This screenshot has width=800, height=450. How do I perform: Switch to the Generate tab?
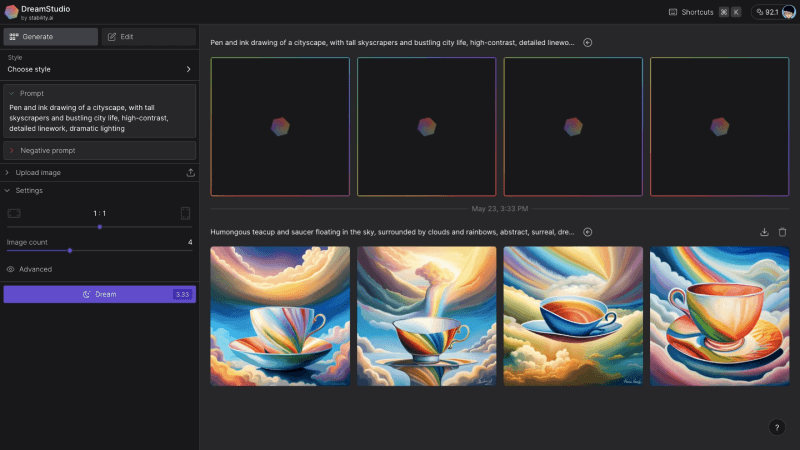[51, 37]
